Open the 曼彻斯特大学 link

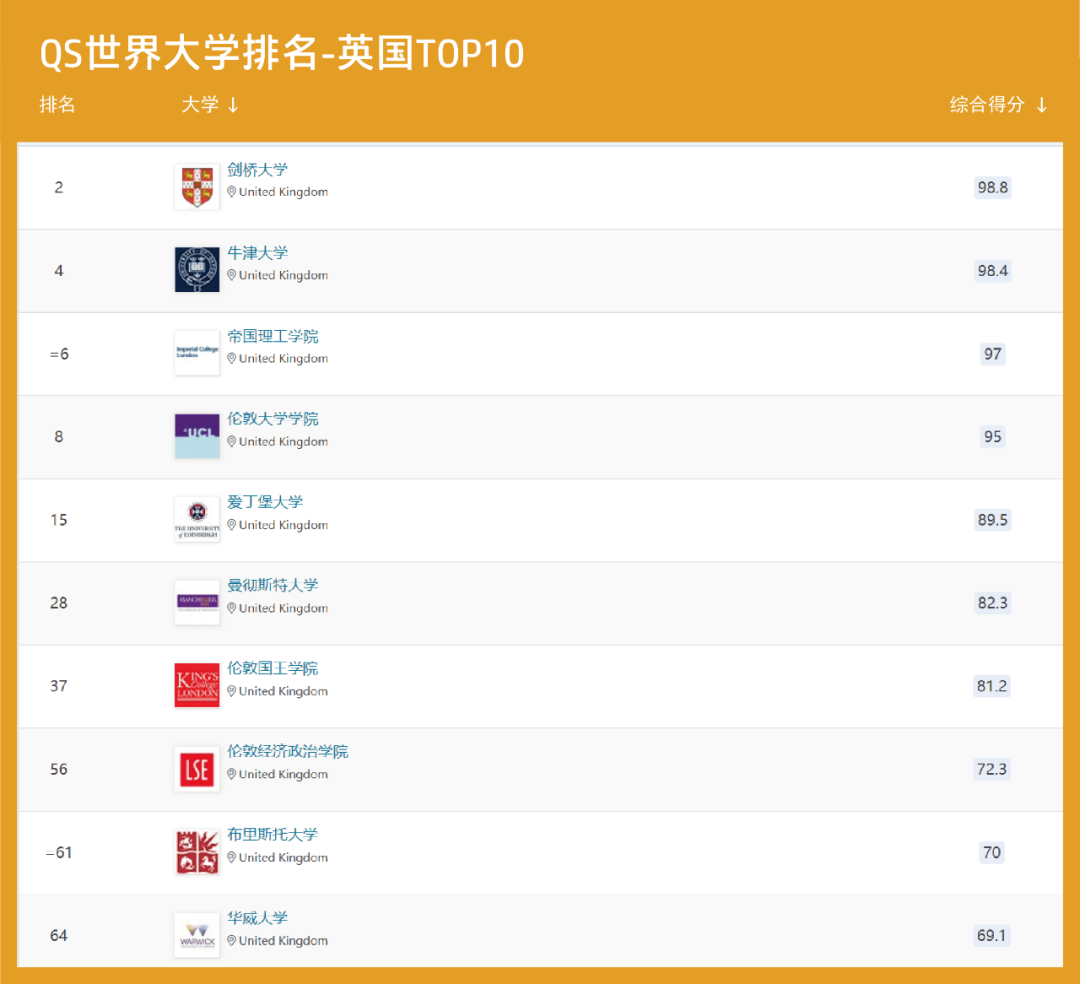(273, 585)
